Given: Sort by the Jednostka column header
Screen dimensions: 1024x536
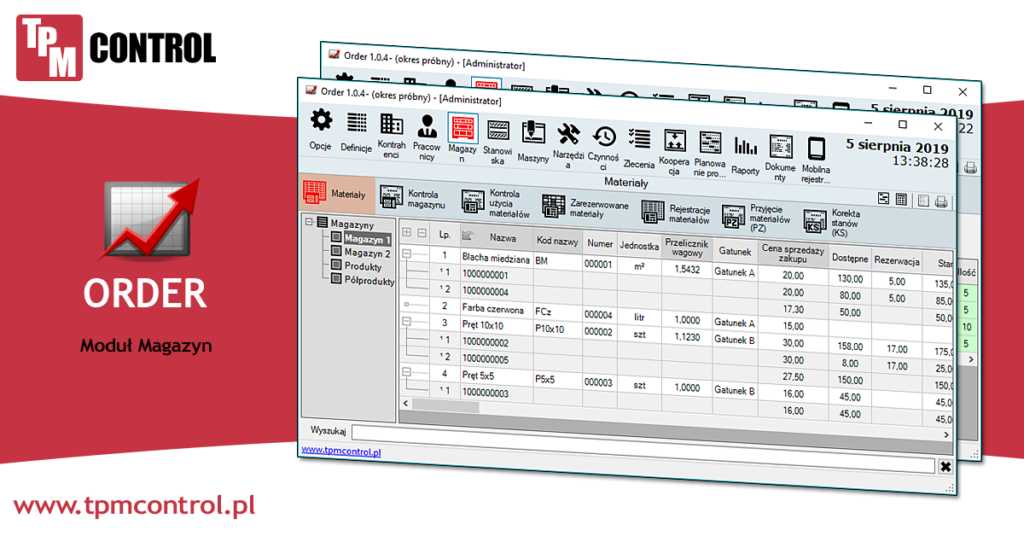Looking at the screenshot, I should point(639,246).
